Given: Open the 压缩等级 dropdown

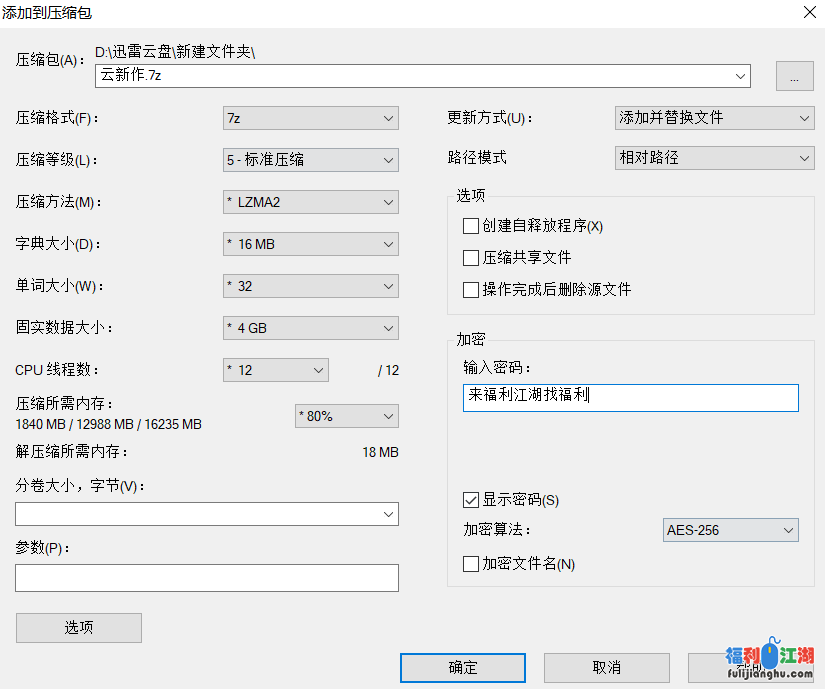Looking at the screenshot, I should click(x=310, y=160).
